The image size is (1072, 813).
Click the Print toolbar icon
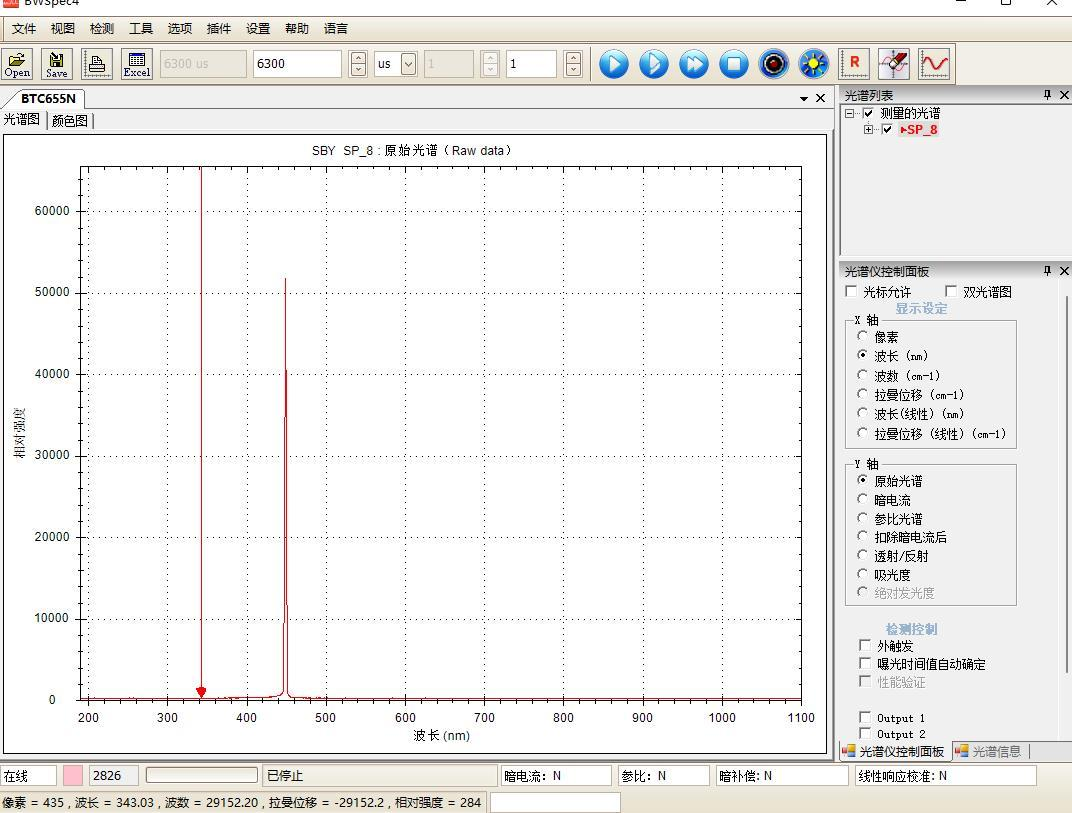(x=97, y=64)
